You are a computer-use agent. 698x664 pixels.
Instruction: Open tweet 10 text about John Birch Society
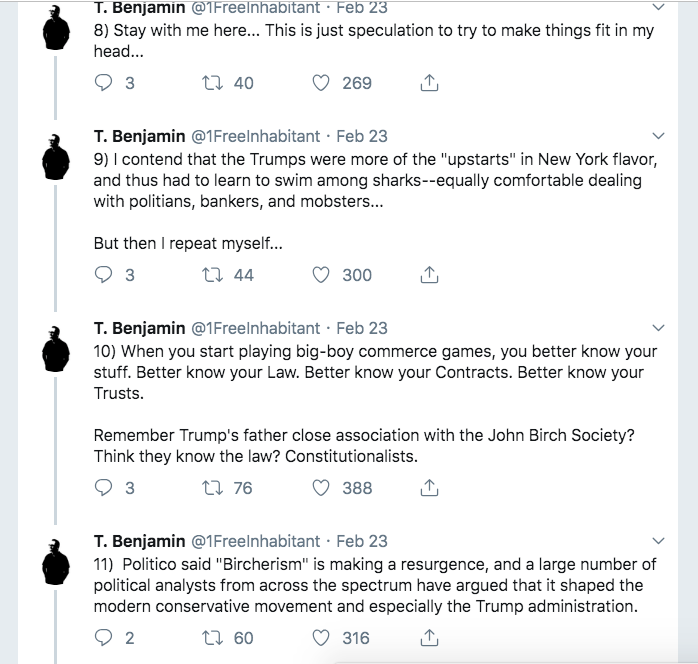[x=375, y=404]
